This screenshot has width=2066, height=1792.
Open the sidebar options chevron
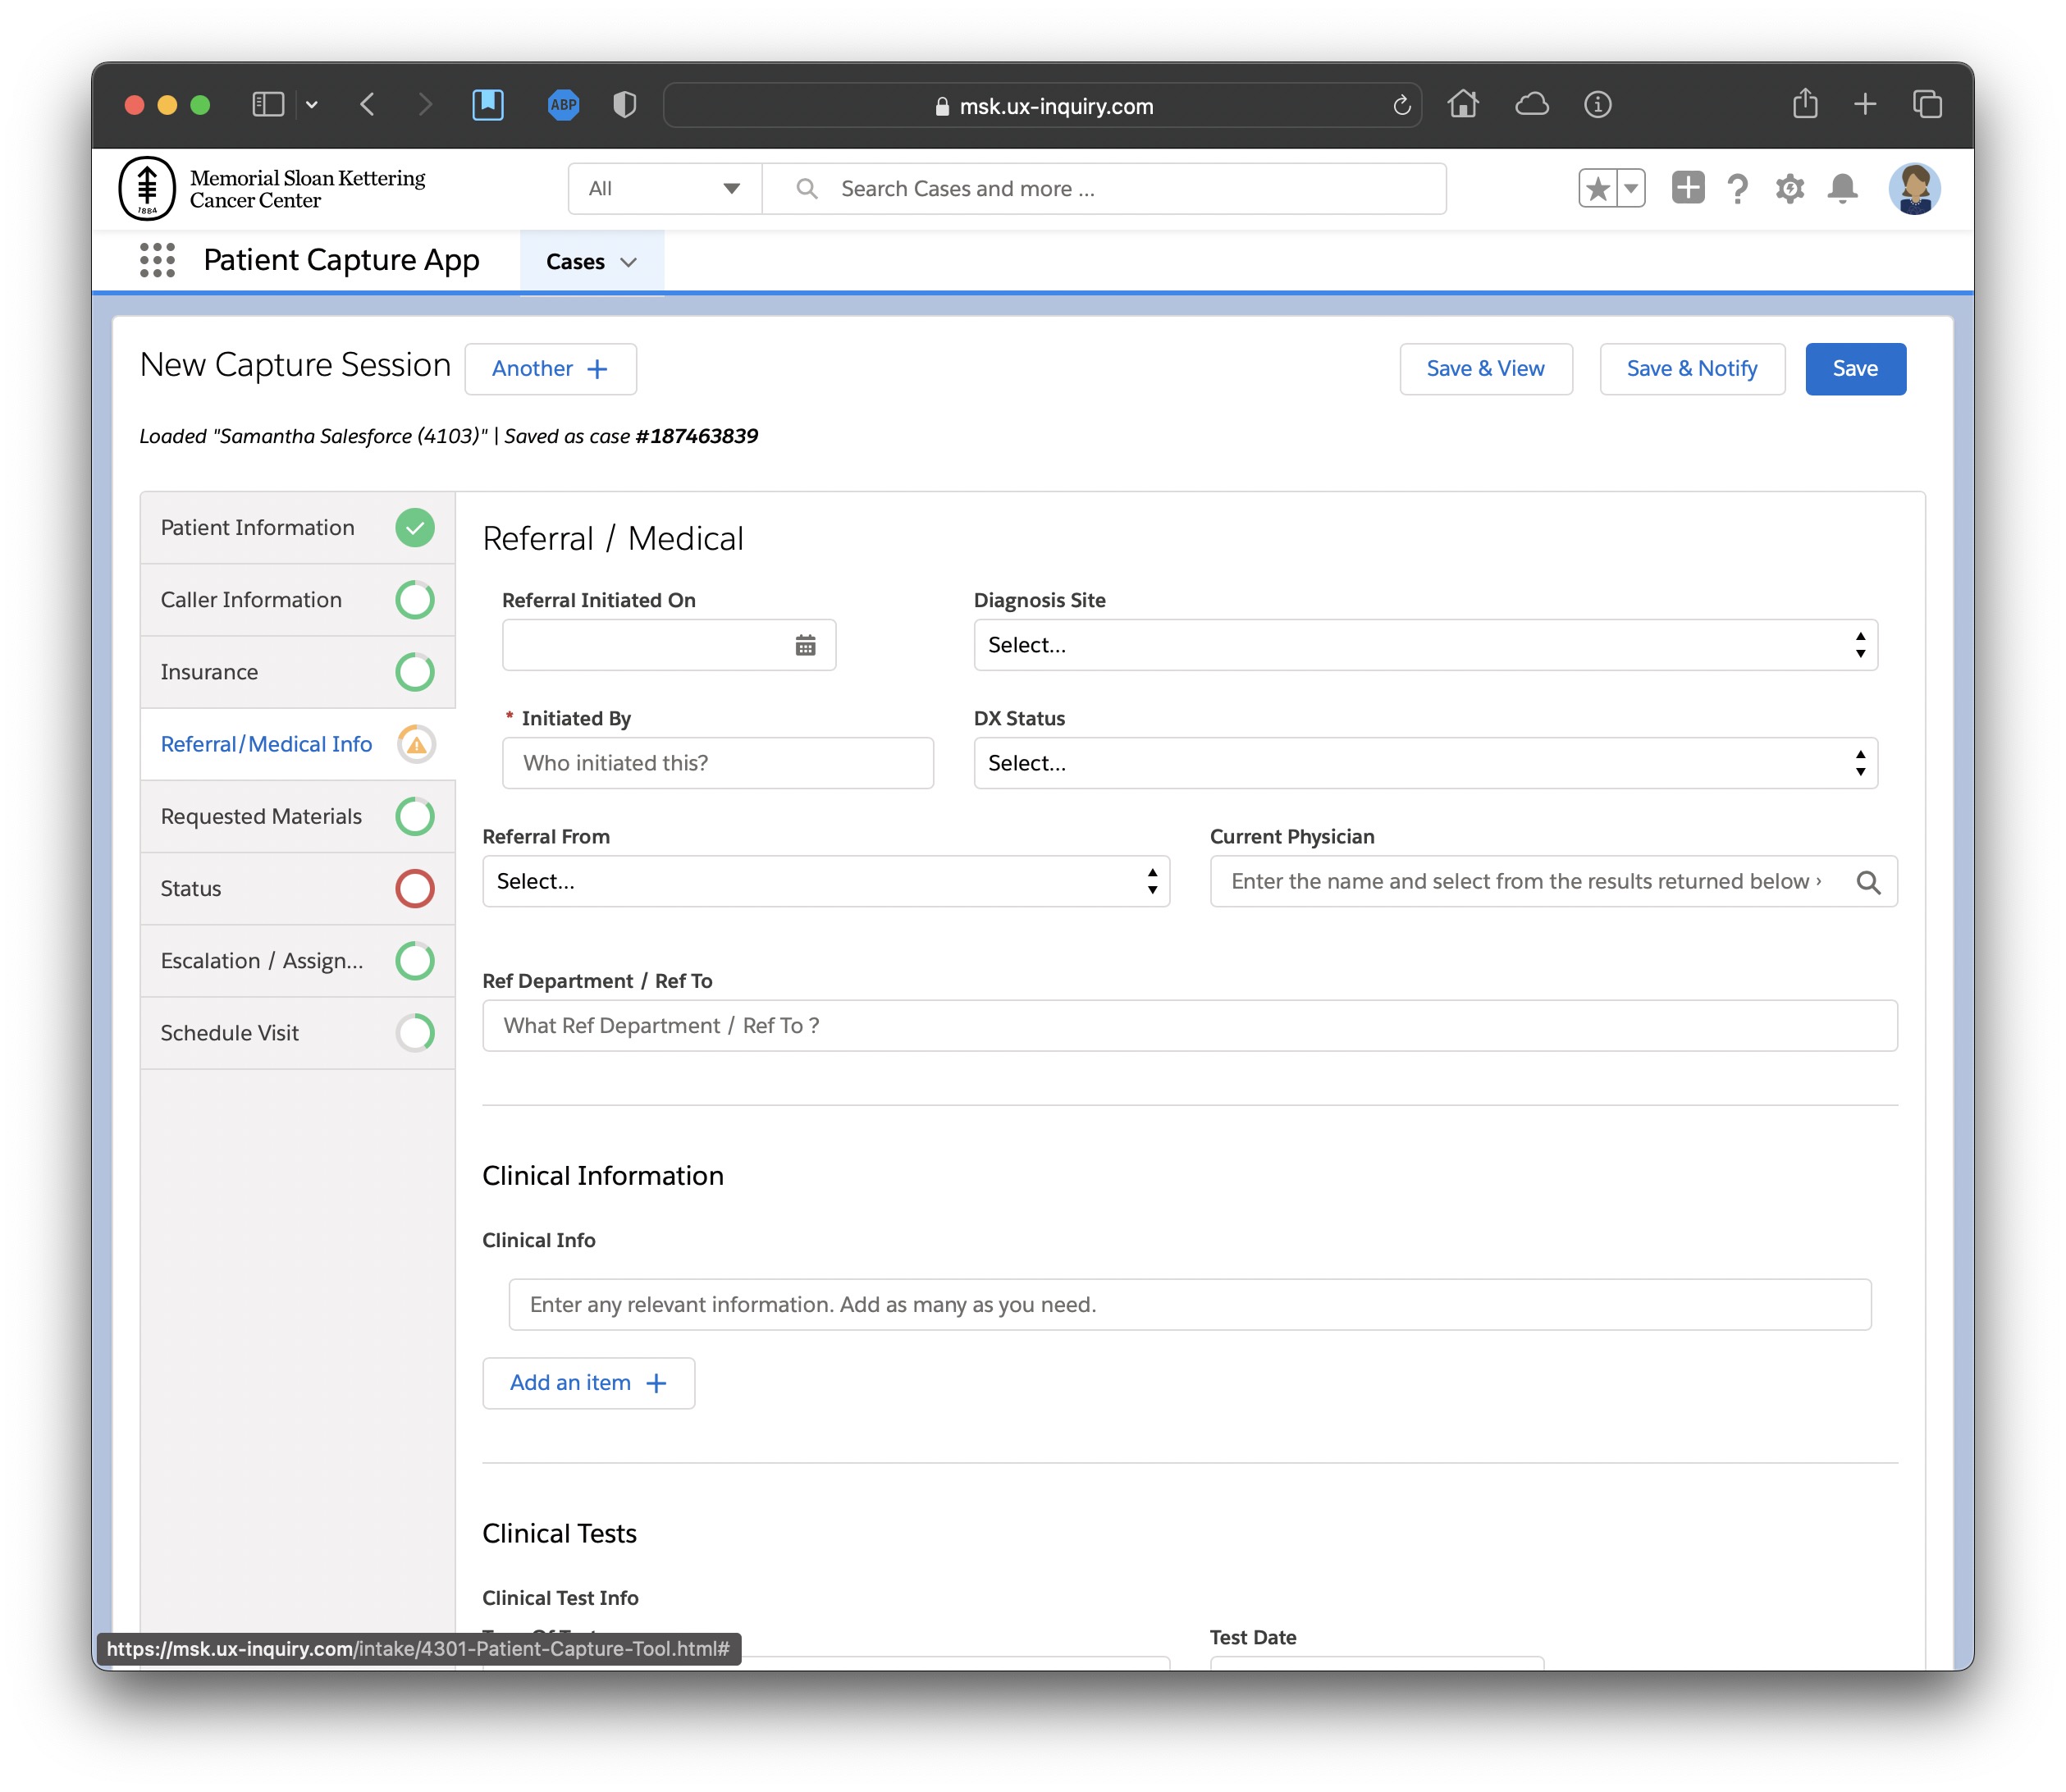312,105
